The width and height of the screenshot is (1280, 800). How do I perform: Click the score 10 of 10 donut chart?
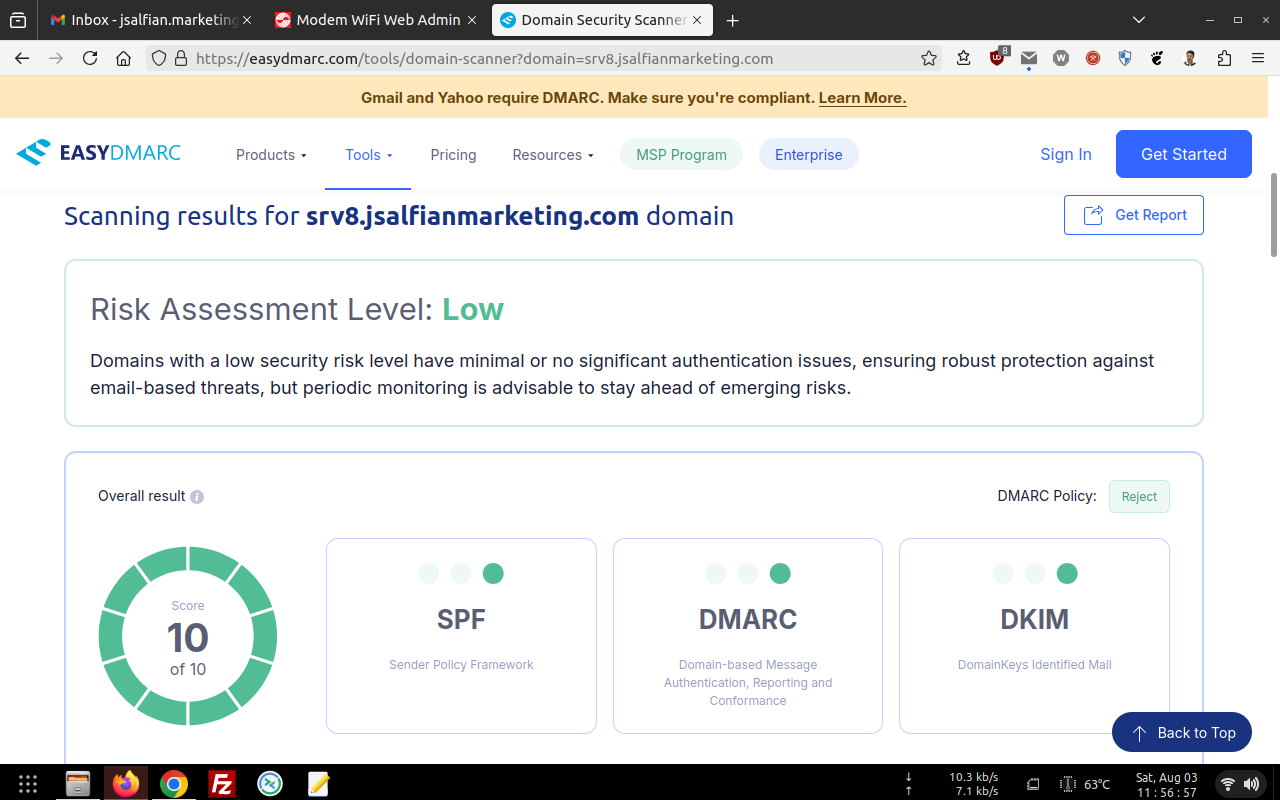[x=188, y=636]
